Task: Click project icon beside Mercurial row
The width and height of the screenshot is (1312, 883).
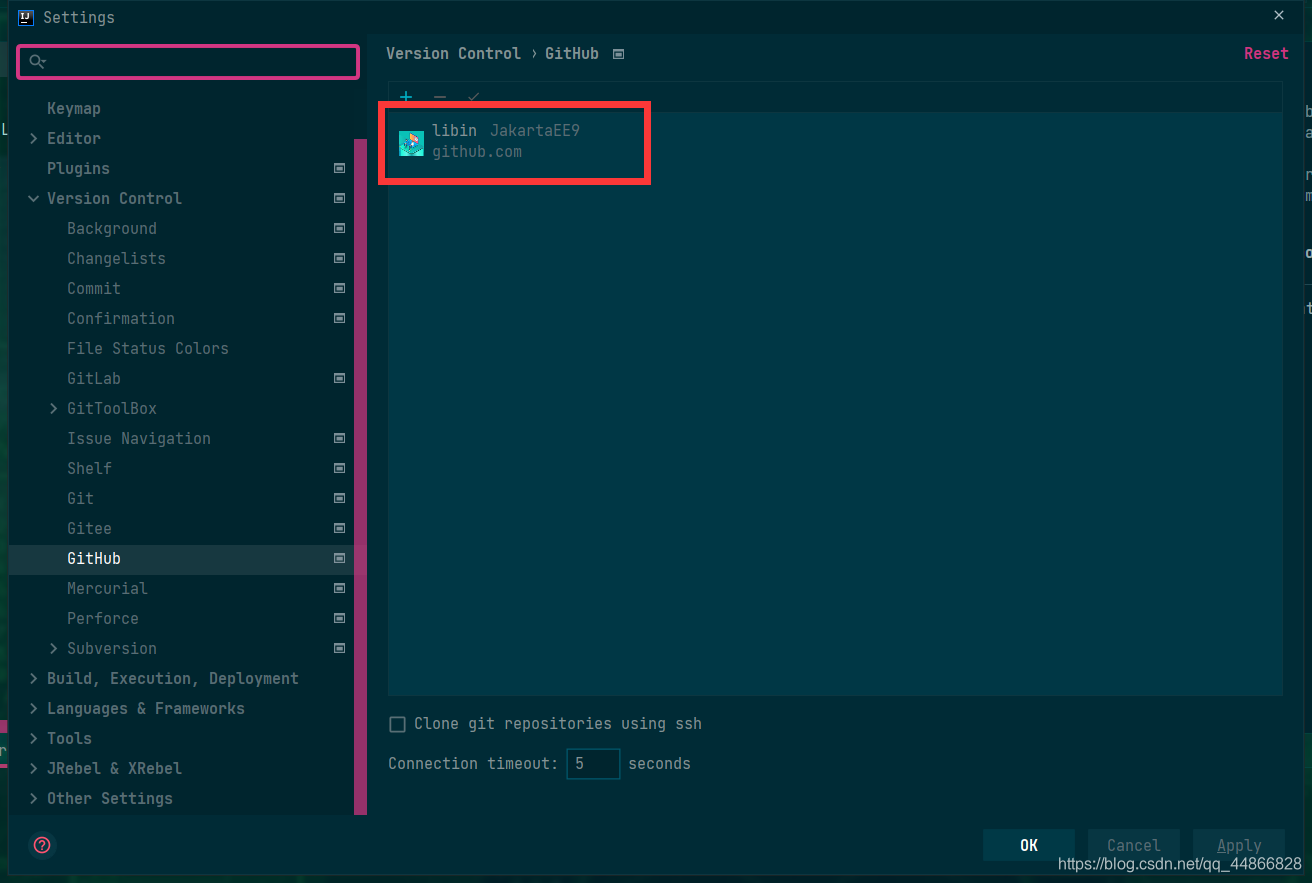Action: pyautogui.click(x=340, y=588)
